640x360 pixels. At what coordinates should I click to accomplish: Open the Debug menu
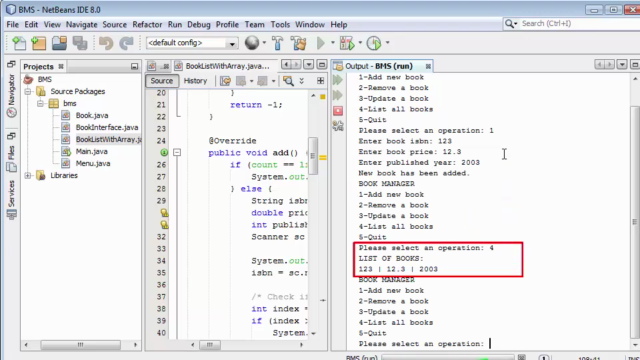coord(198,24)
